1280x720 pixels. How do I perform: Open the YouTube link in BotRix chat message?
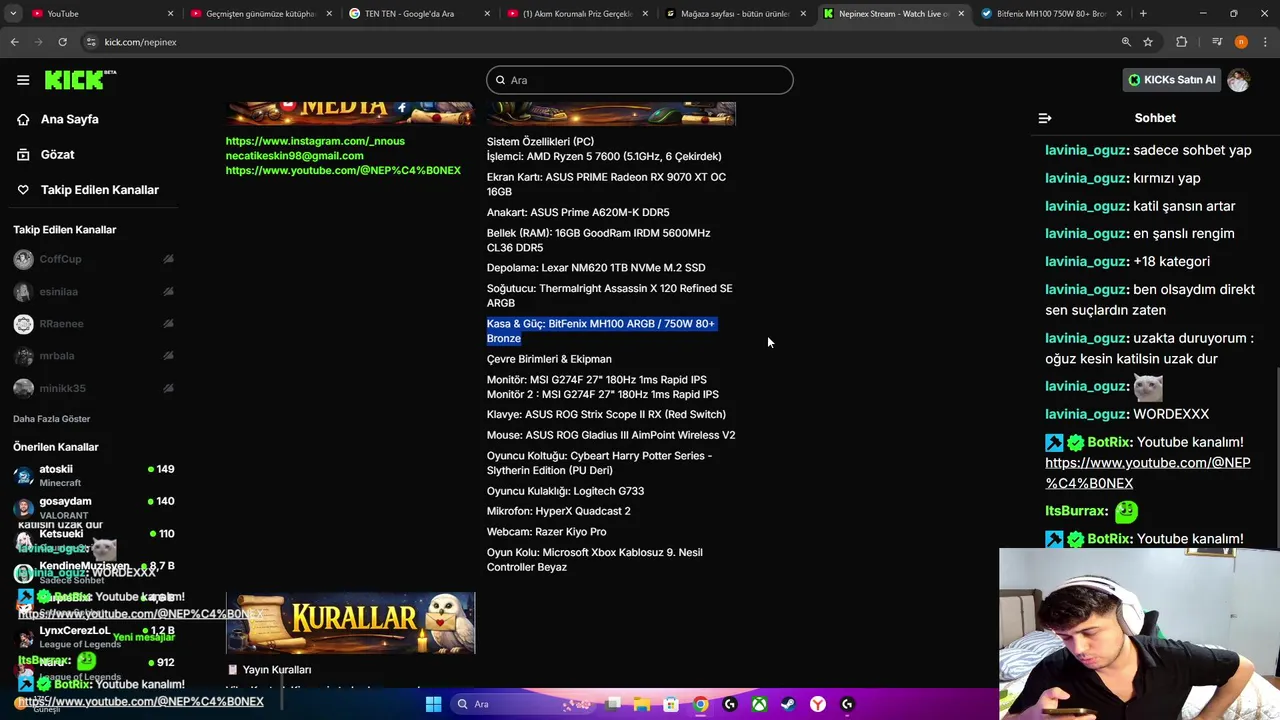pos(1147,473)
